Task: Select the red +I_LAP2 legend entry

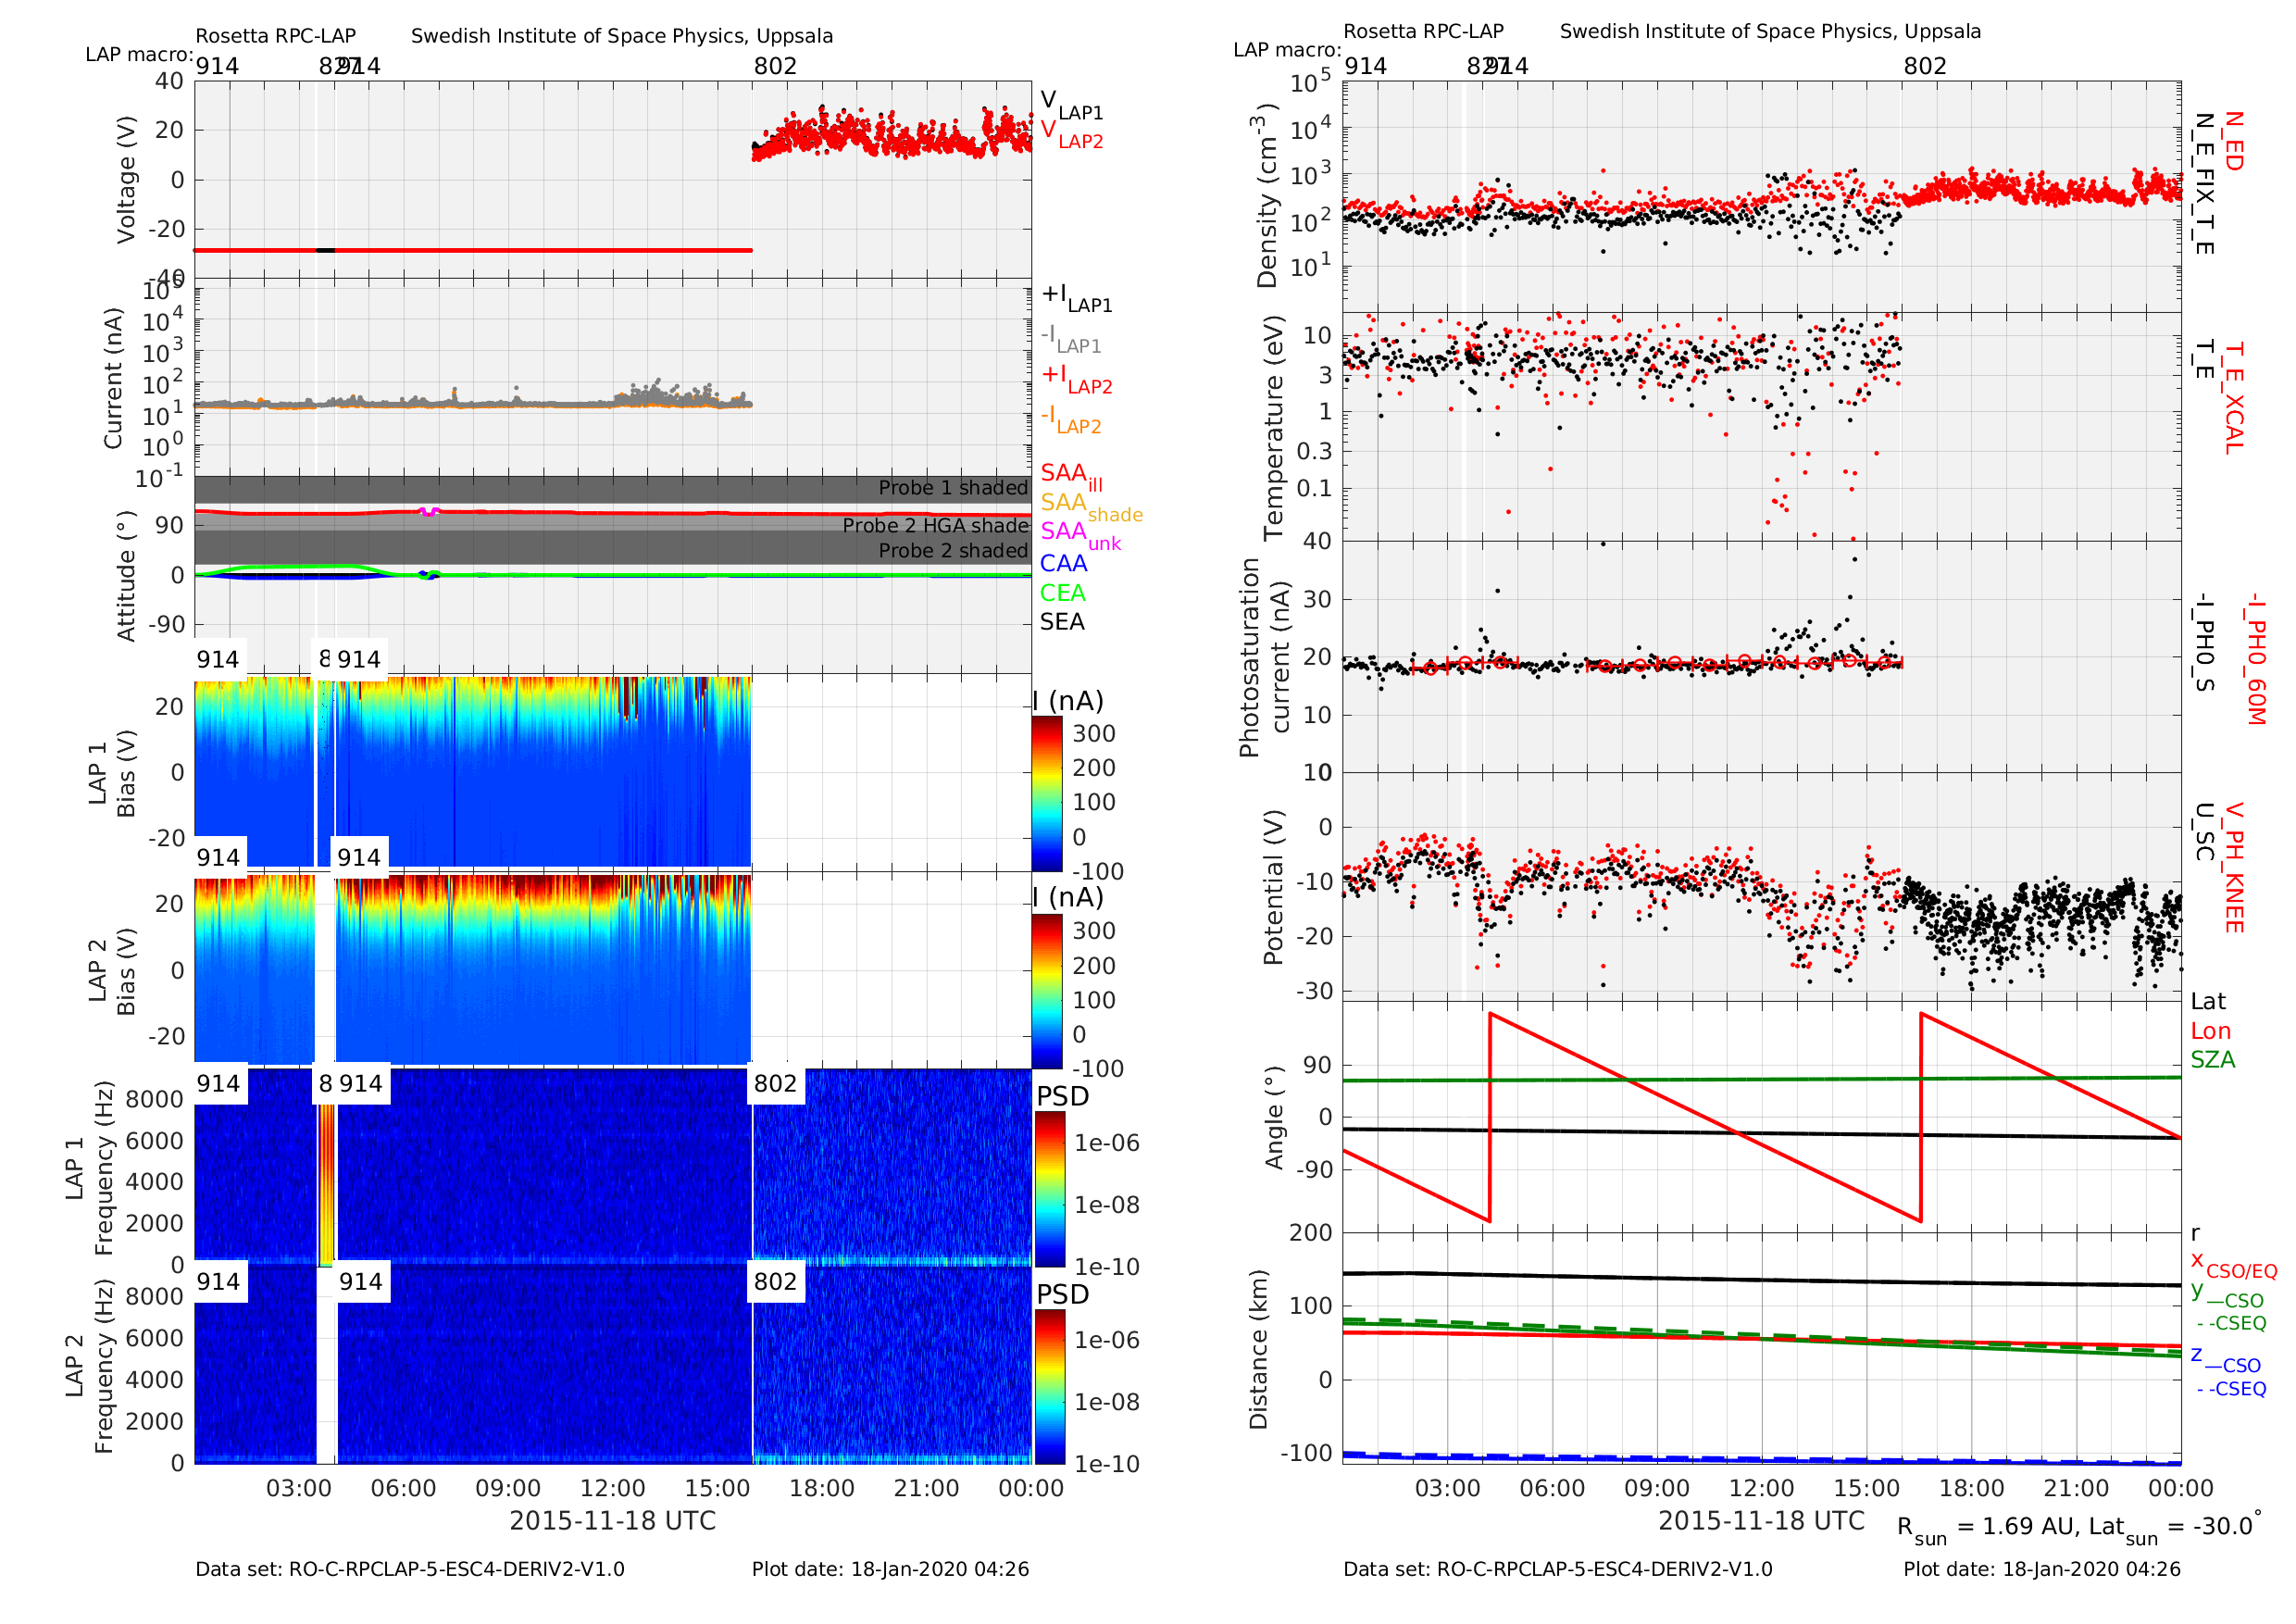Action: point(1077,378)
